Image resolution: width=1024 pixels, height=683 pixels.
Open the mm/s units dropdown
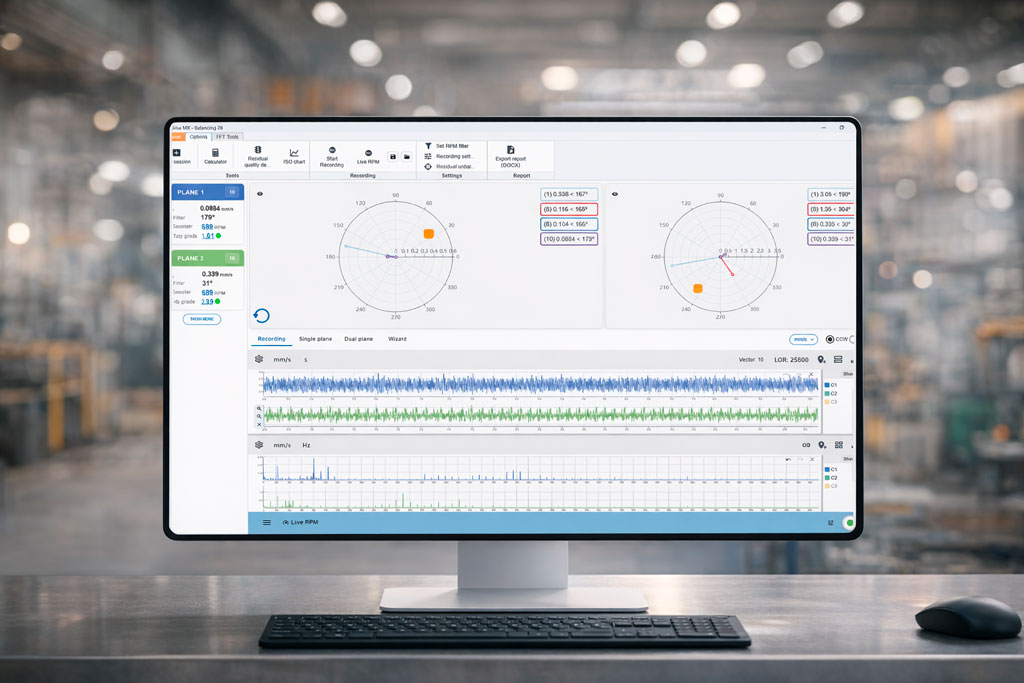[x=803, y=339]
